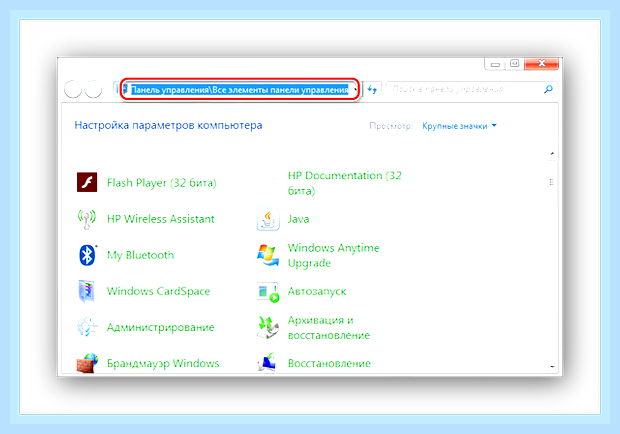
Task: Open the Автозапуск icon
Action: 268,292
